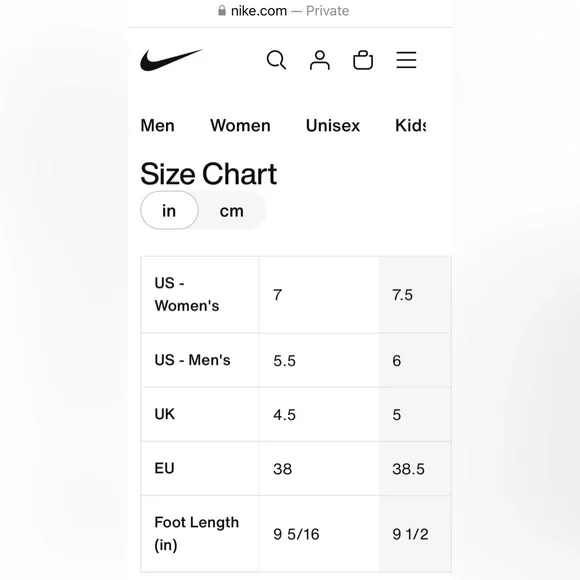Screen dimensions: 580x580
Task: Switch size chart units to cm
Action: coord(232,211)
